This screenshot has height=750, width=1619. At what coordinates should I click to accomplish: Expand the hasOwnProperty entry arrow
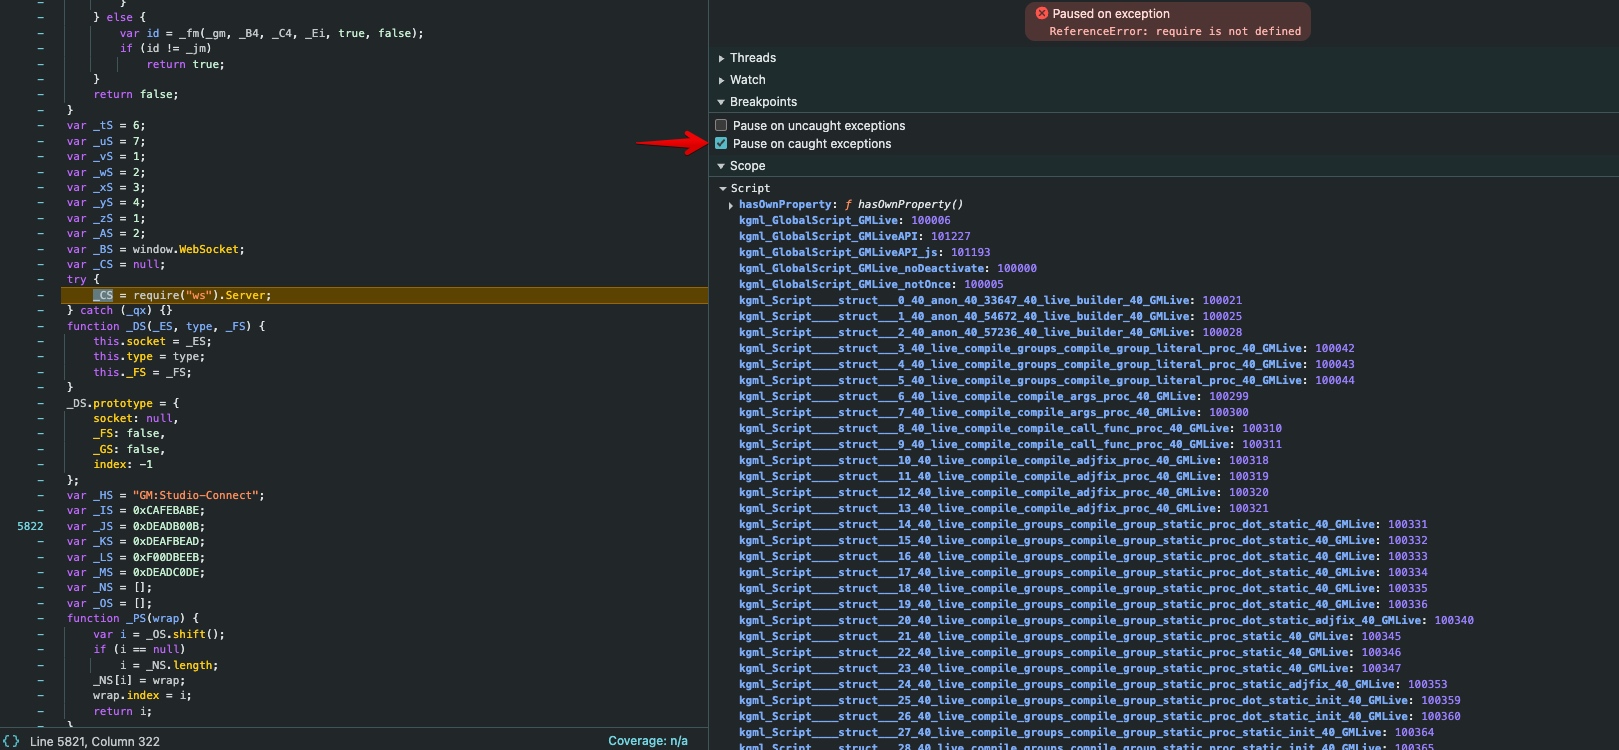[731, 205]
